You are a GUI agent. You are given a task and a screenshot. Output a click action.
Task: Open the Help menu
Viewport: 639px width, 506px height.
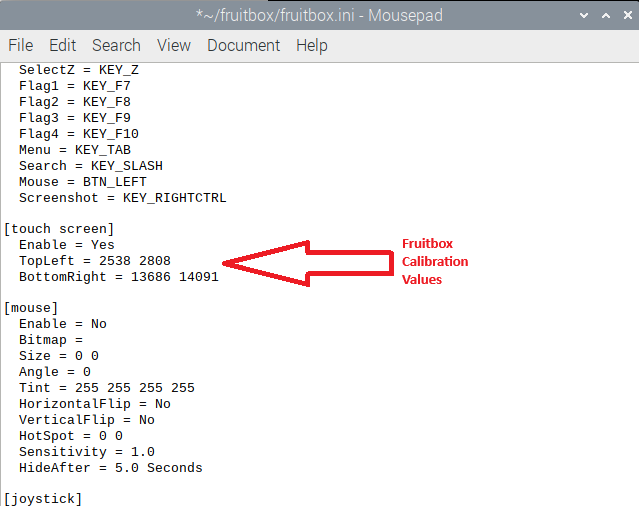coord(312,45)
